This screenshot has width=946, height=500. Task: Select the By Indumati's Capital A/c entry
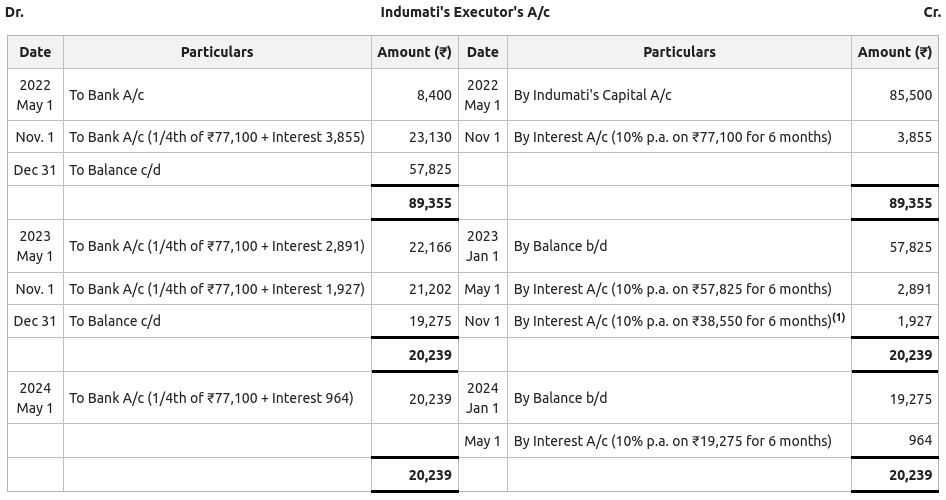[x=592, y=95]
